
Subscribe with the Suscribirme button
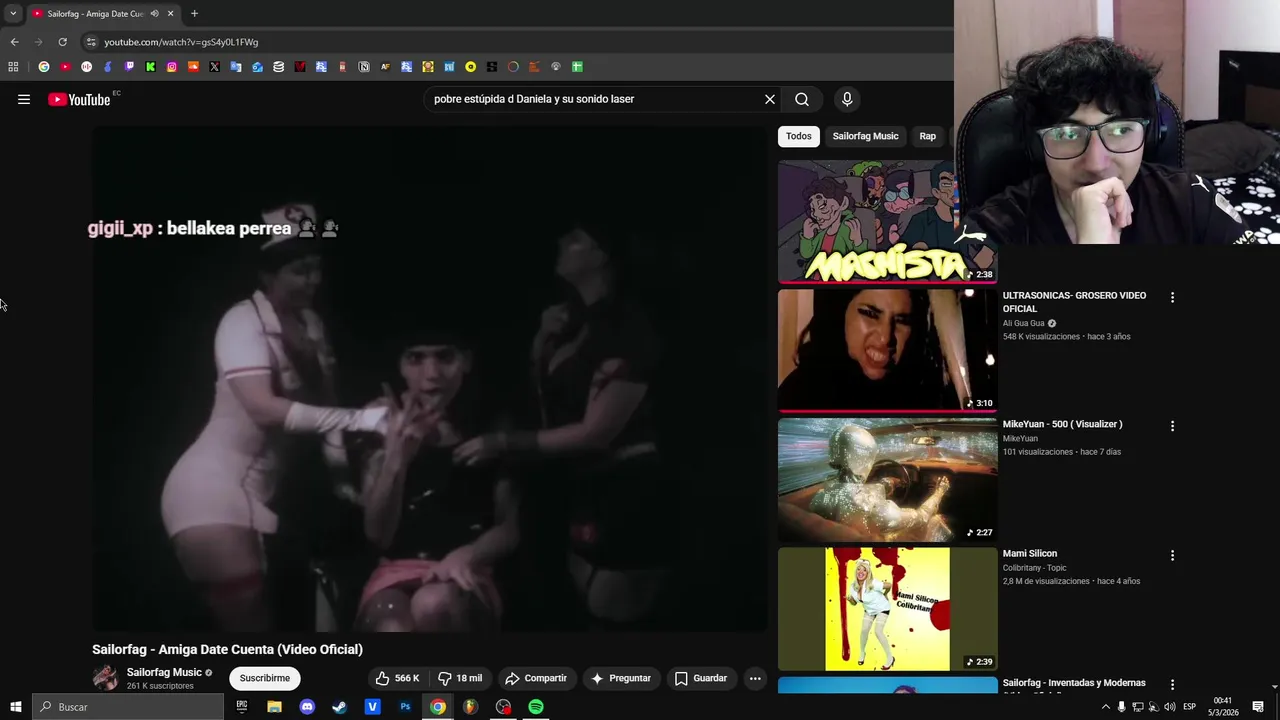point(265,678)
